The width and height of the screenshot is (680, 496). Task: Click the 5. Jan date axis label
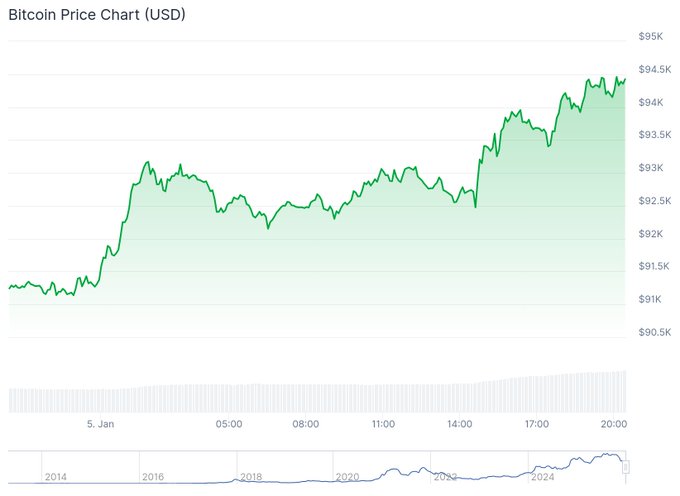101,424
